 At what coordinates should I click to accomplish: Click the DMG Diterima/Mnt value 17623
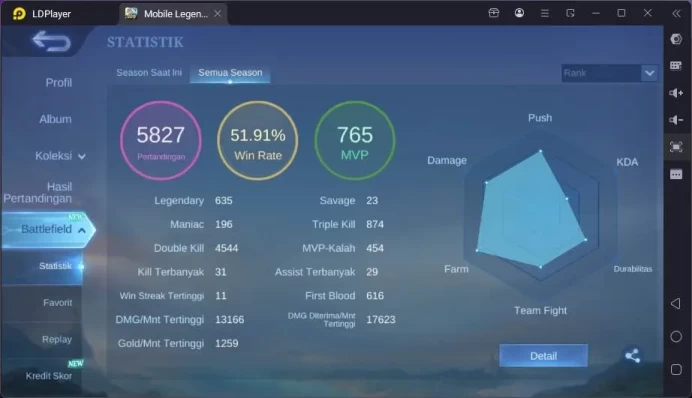pos(380,319)
